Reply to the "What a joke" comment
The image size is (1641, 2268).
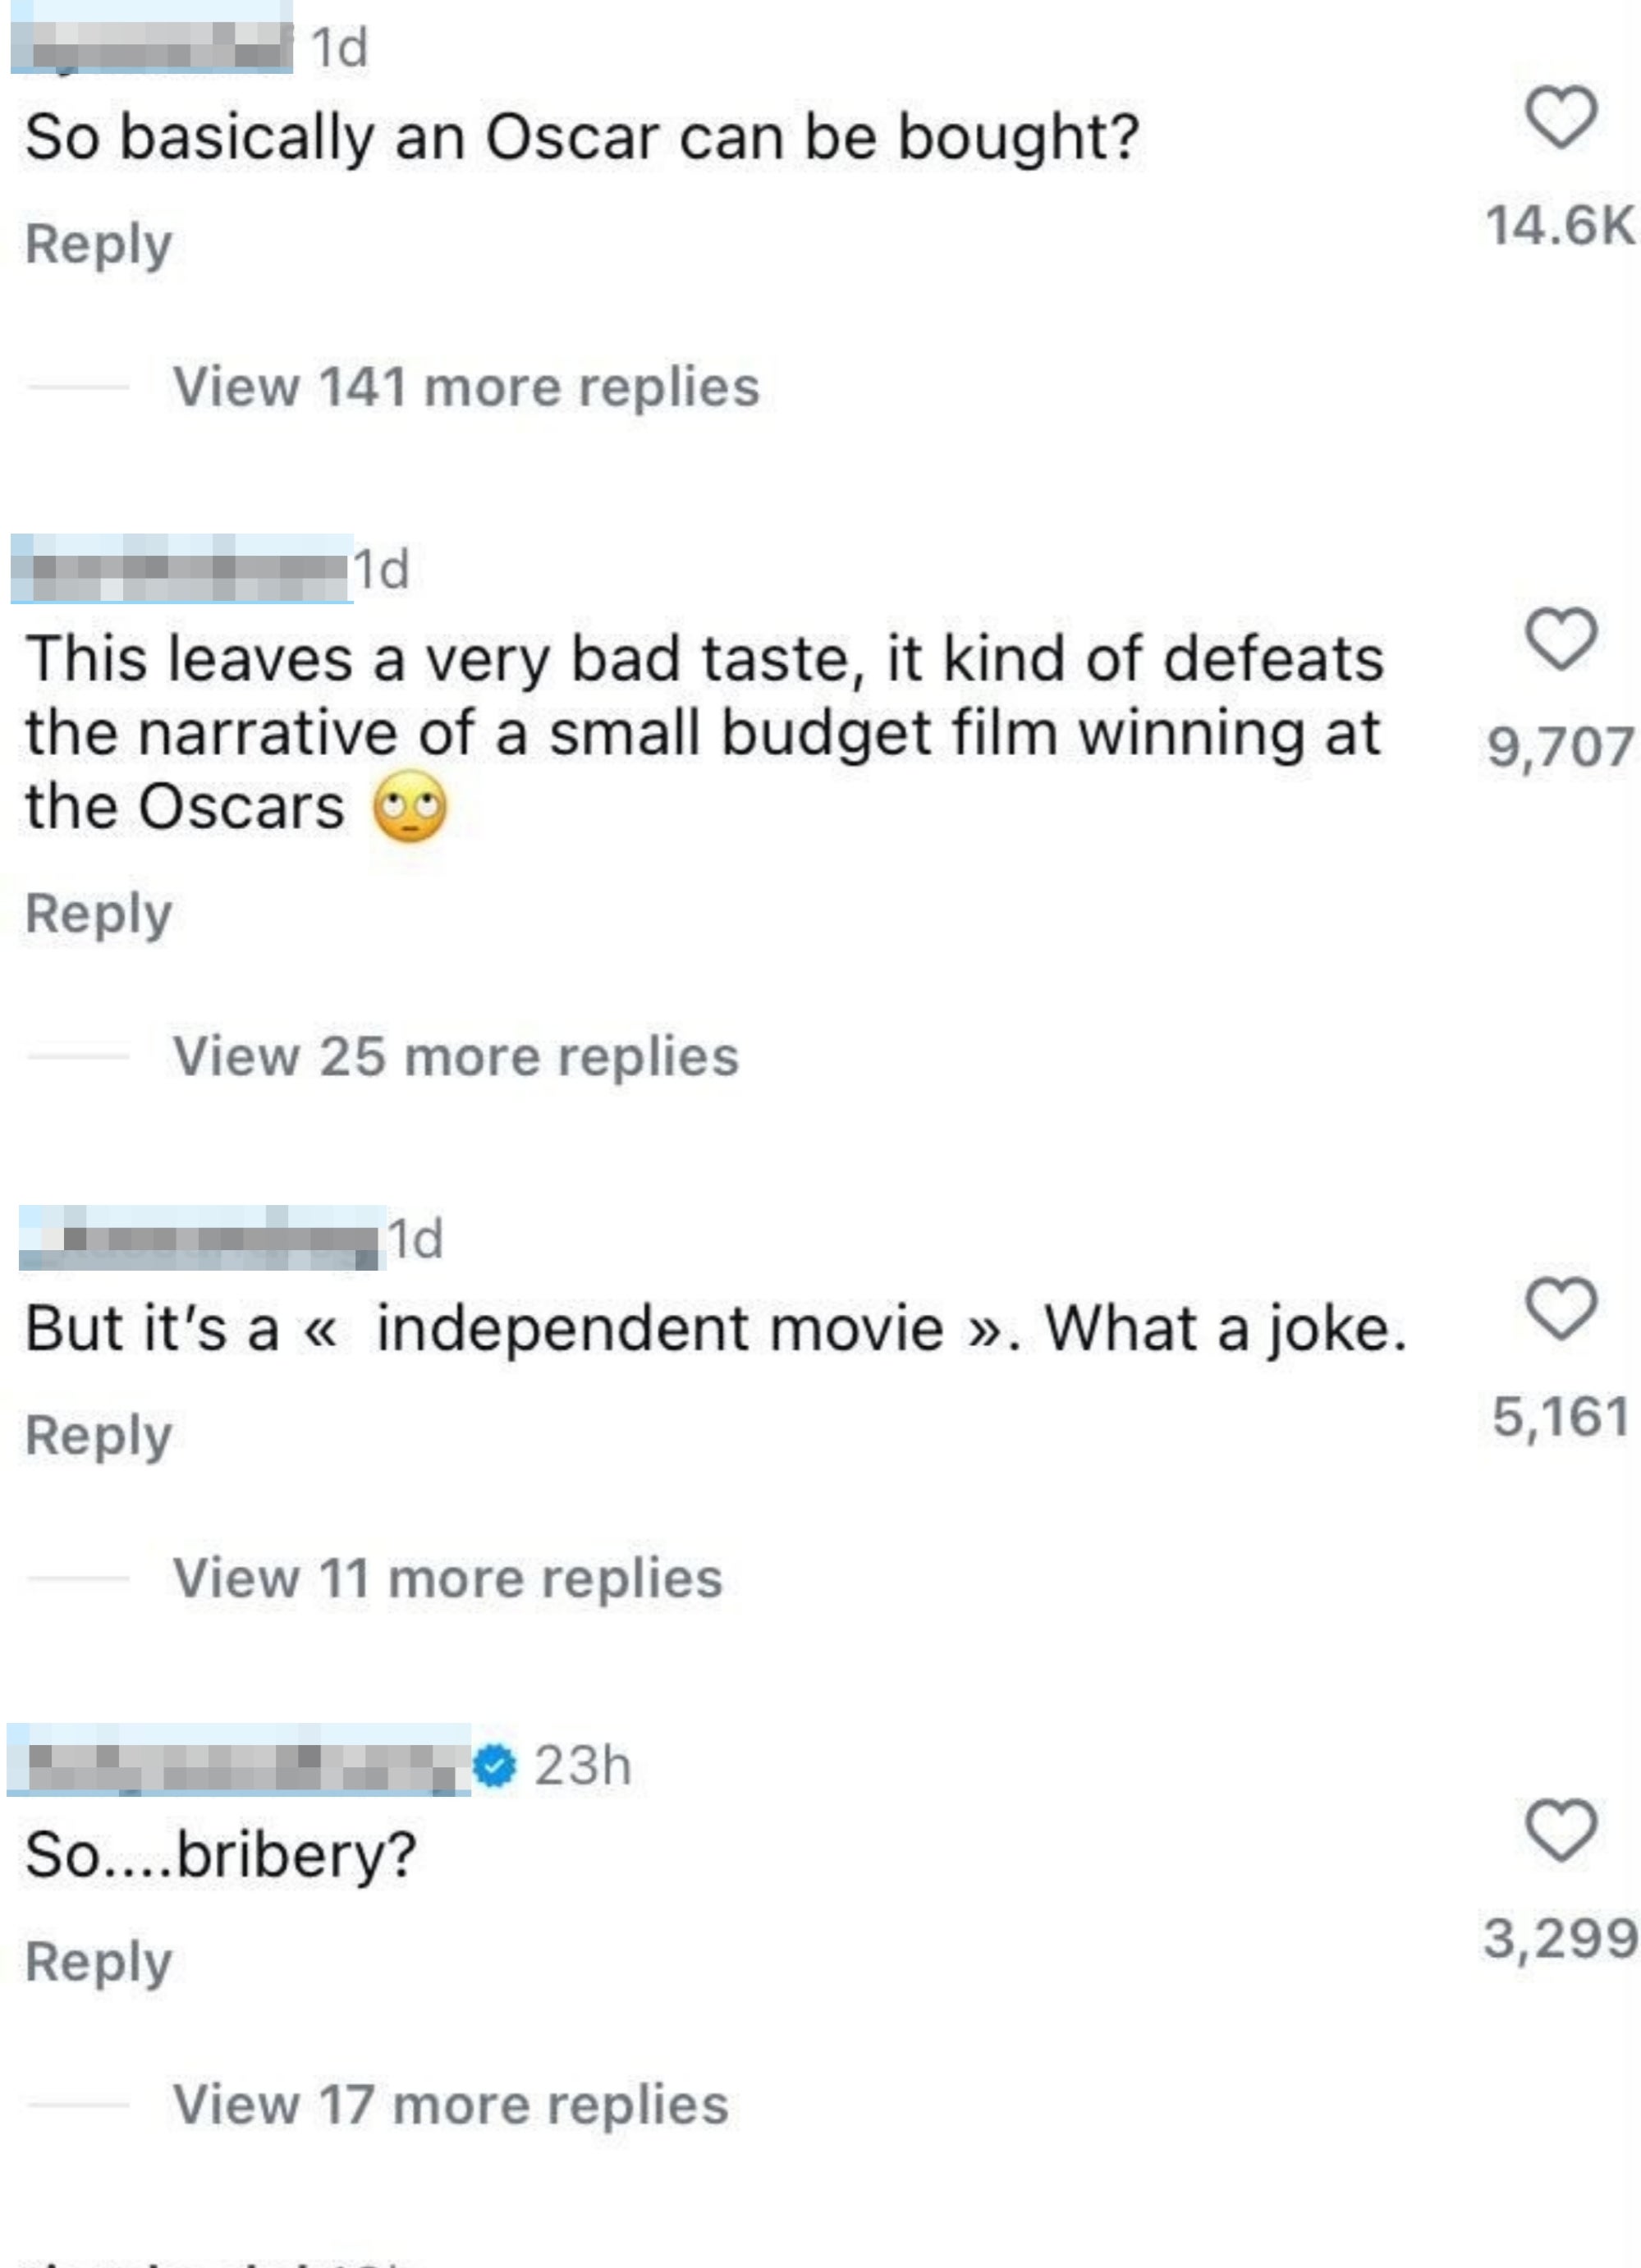(99, 1435)
